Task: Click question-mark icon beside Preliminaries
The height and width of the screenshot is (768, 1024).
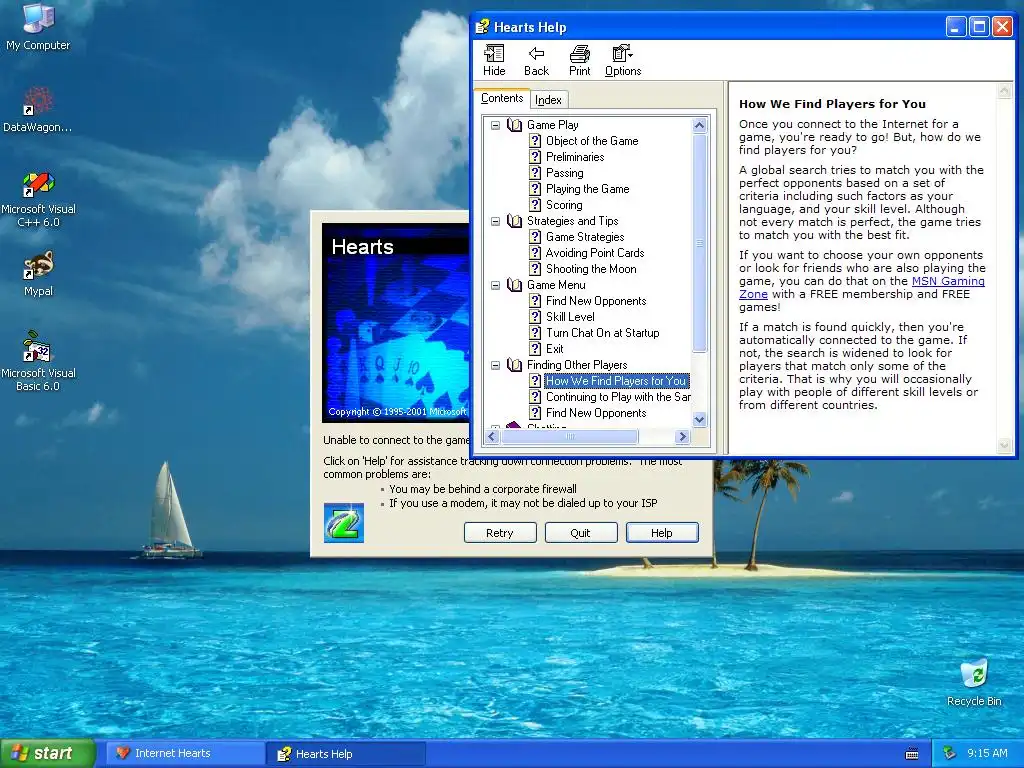Action: (x=535, y=157)
